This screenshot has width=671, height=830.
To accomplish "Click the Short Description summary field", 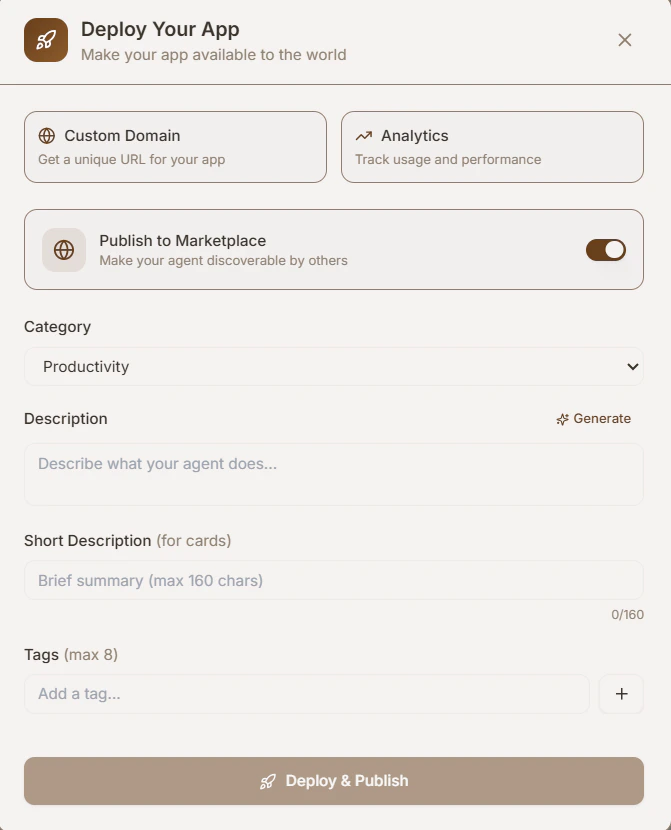I will [334, 580].
